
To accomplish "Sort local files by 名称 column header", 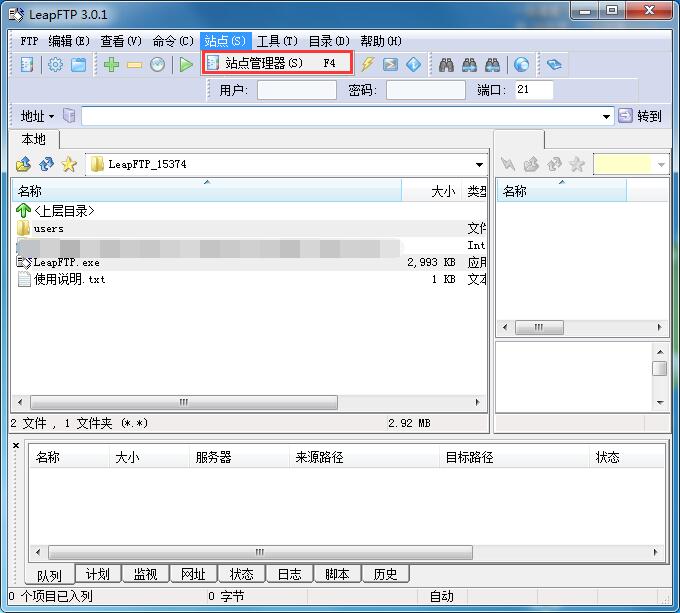I will 207,191.
